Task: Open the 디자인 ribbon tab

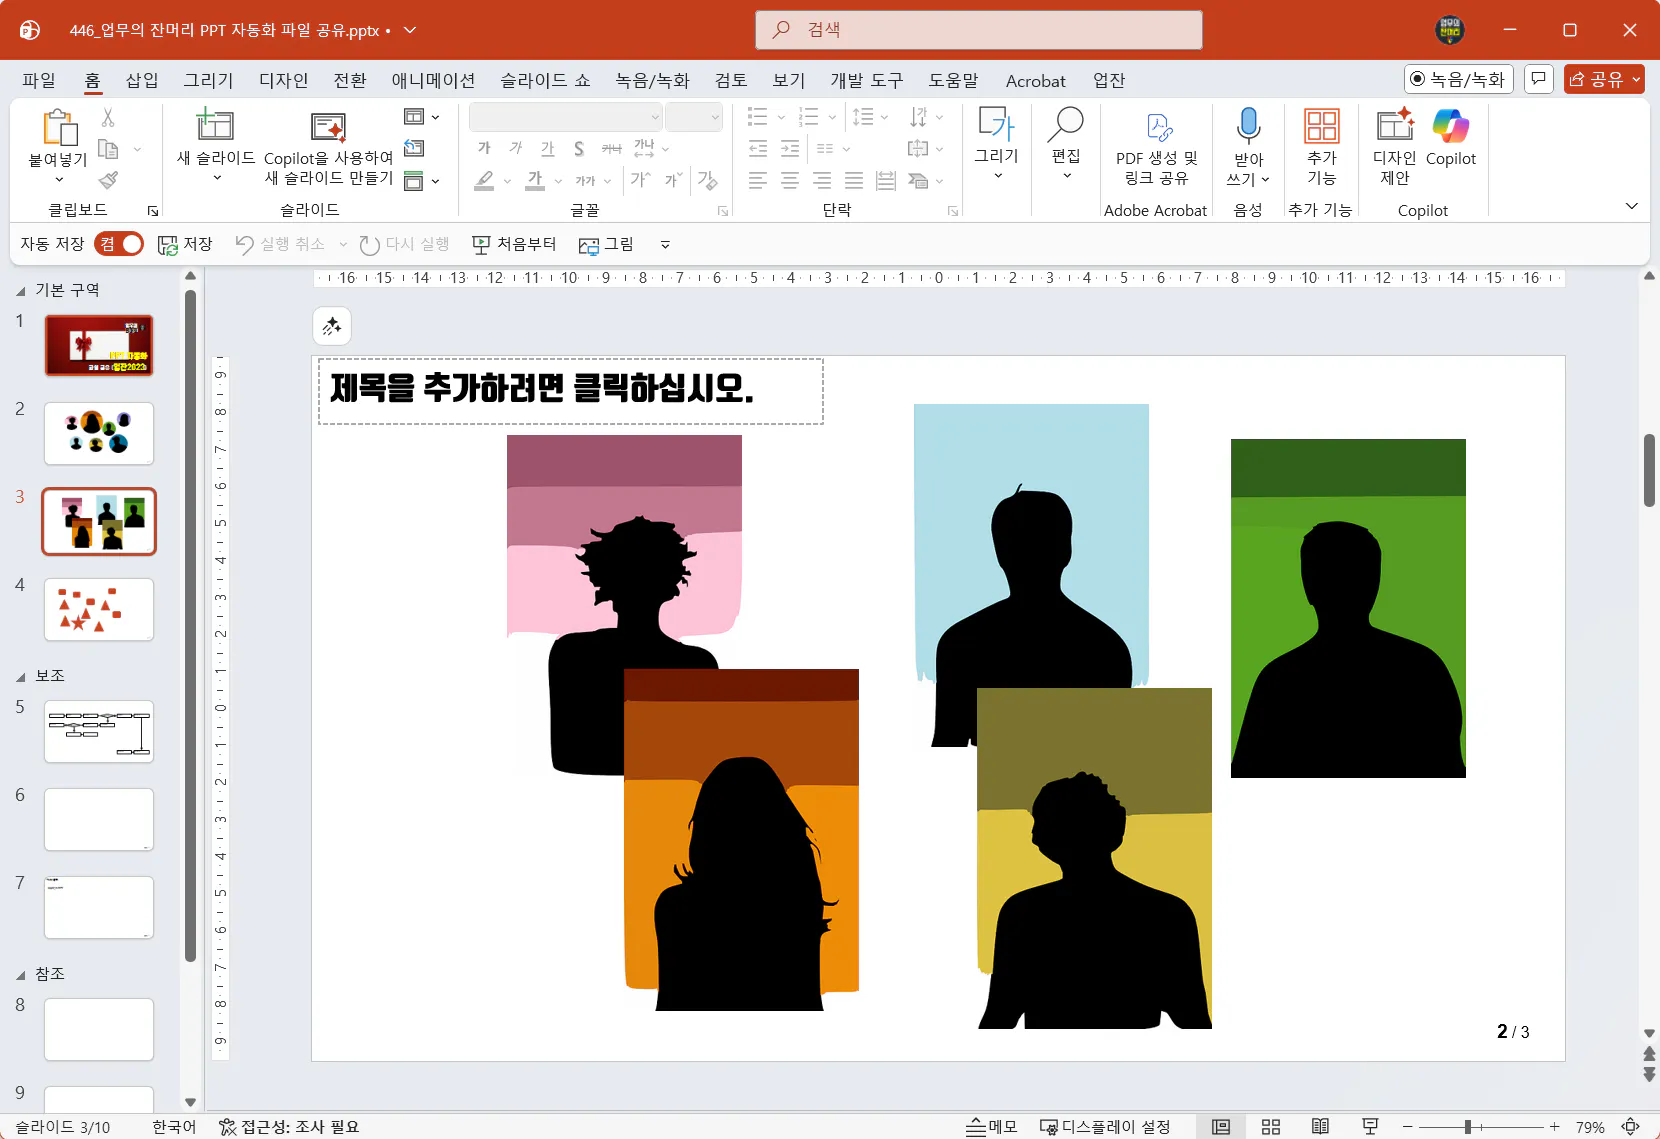Action: pos(283,81)
